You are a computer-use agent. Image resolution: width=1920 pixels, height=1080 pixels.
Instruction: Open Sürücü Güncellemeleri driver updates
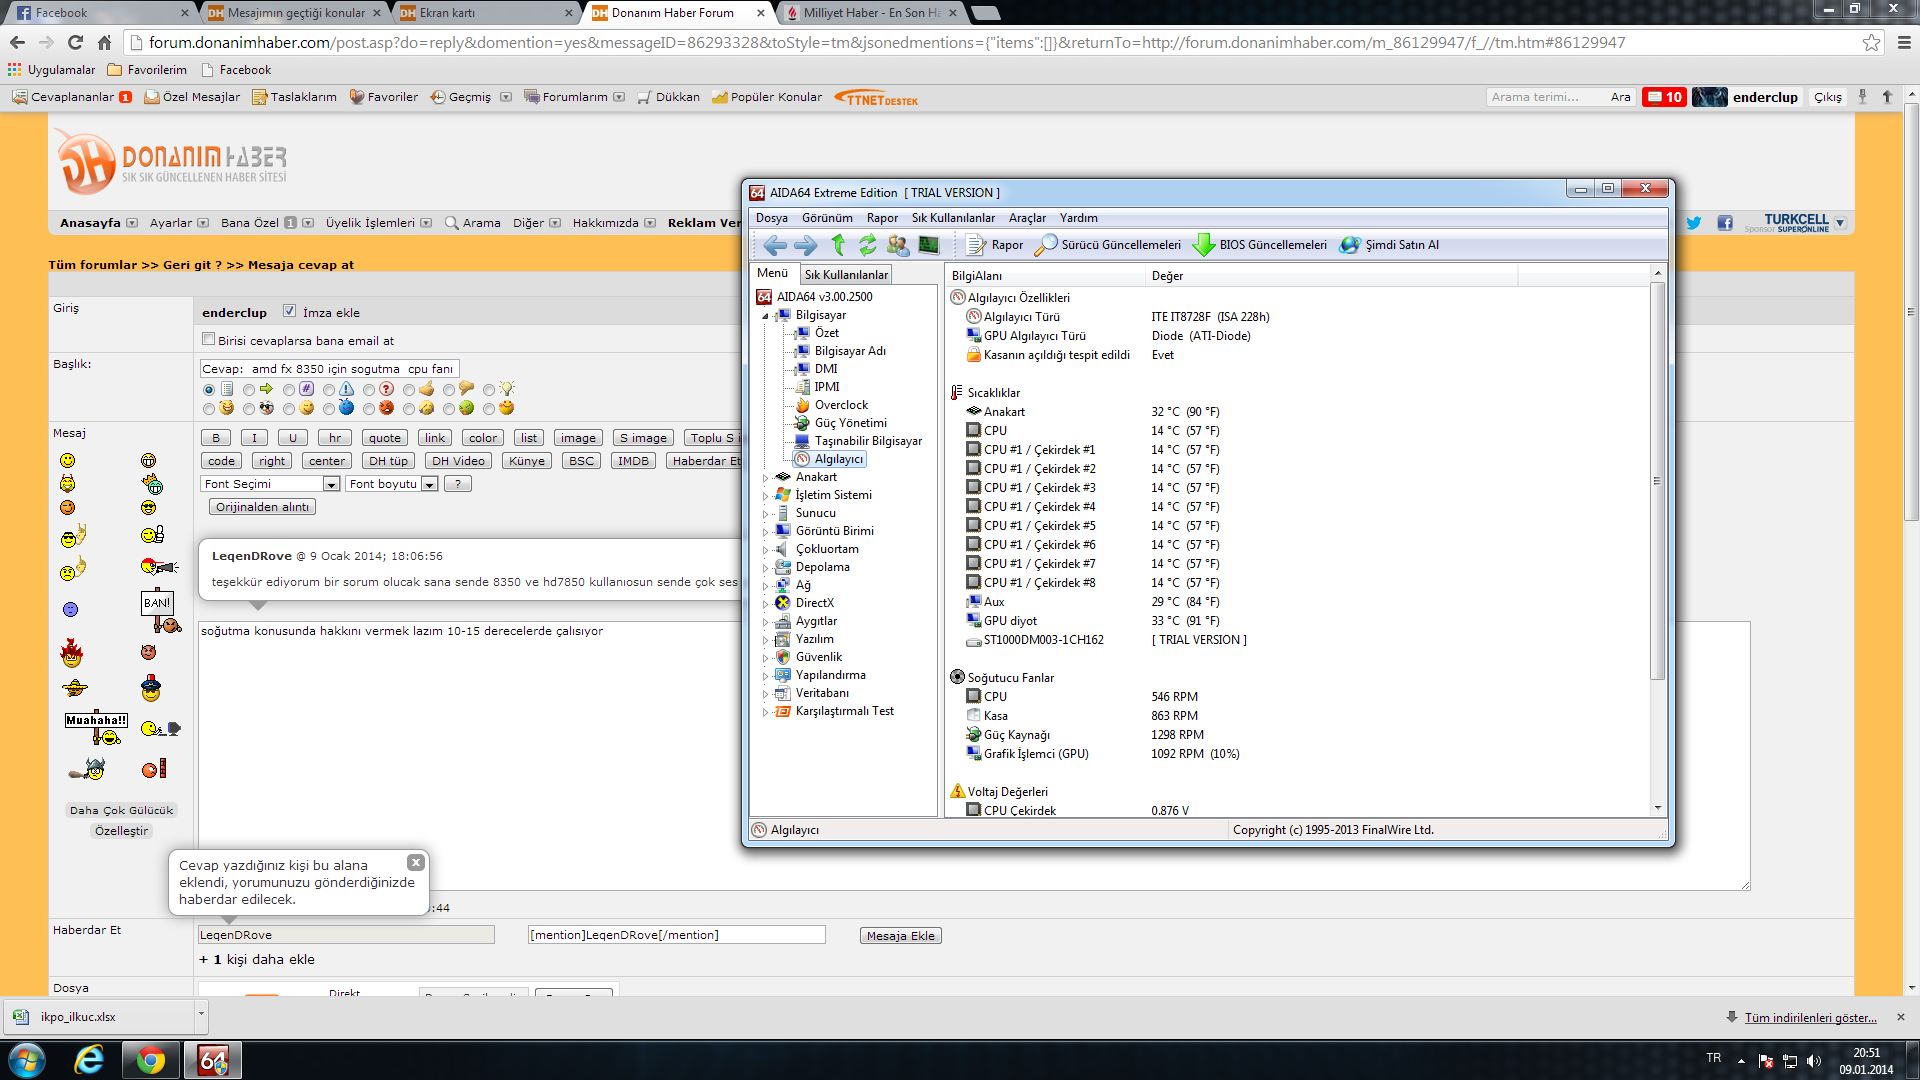click(1108, 245)
